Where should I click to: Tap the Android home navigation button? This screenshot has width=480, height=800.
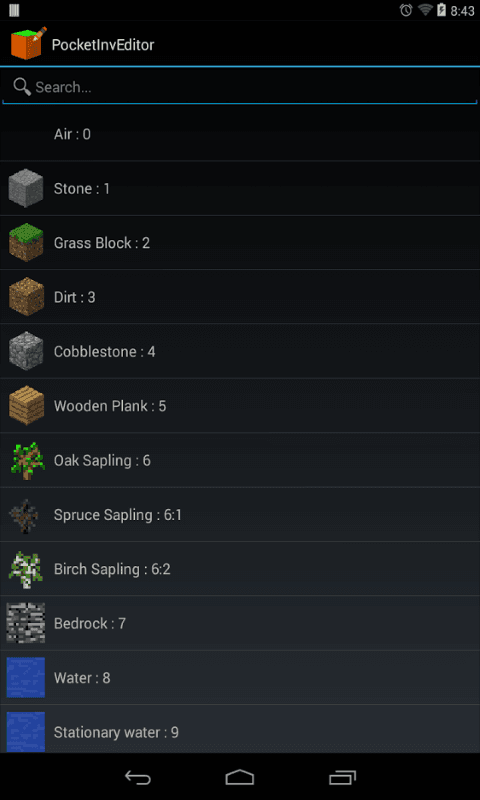[x=240, y=777]
